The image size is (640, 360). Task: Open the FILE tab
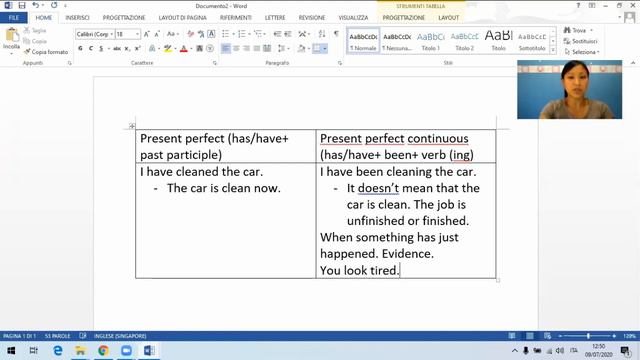coord(14,18)
